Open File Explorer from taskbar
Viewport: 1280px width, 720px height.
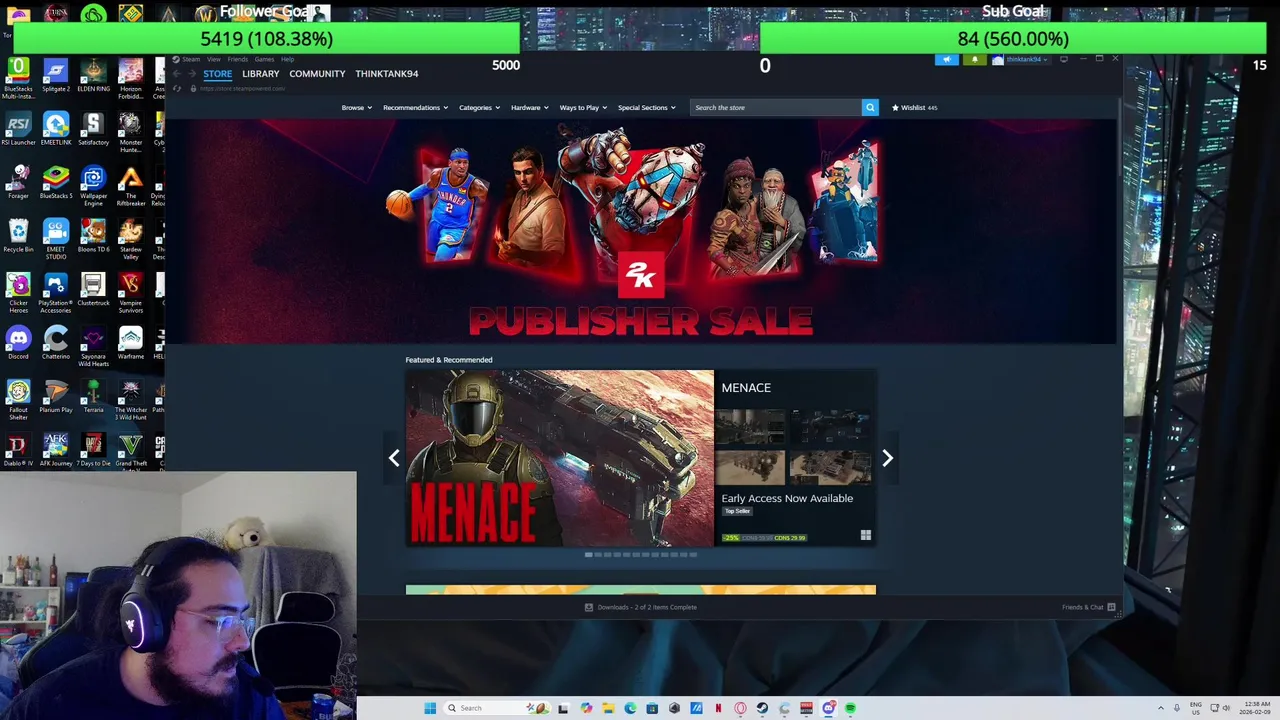pos(608,708)
